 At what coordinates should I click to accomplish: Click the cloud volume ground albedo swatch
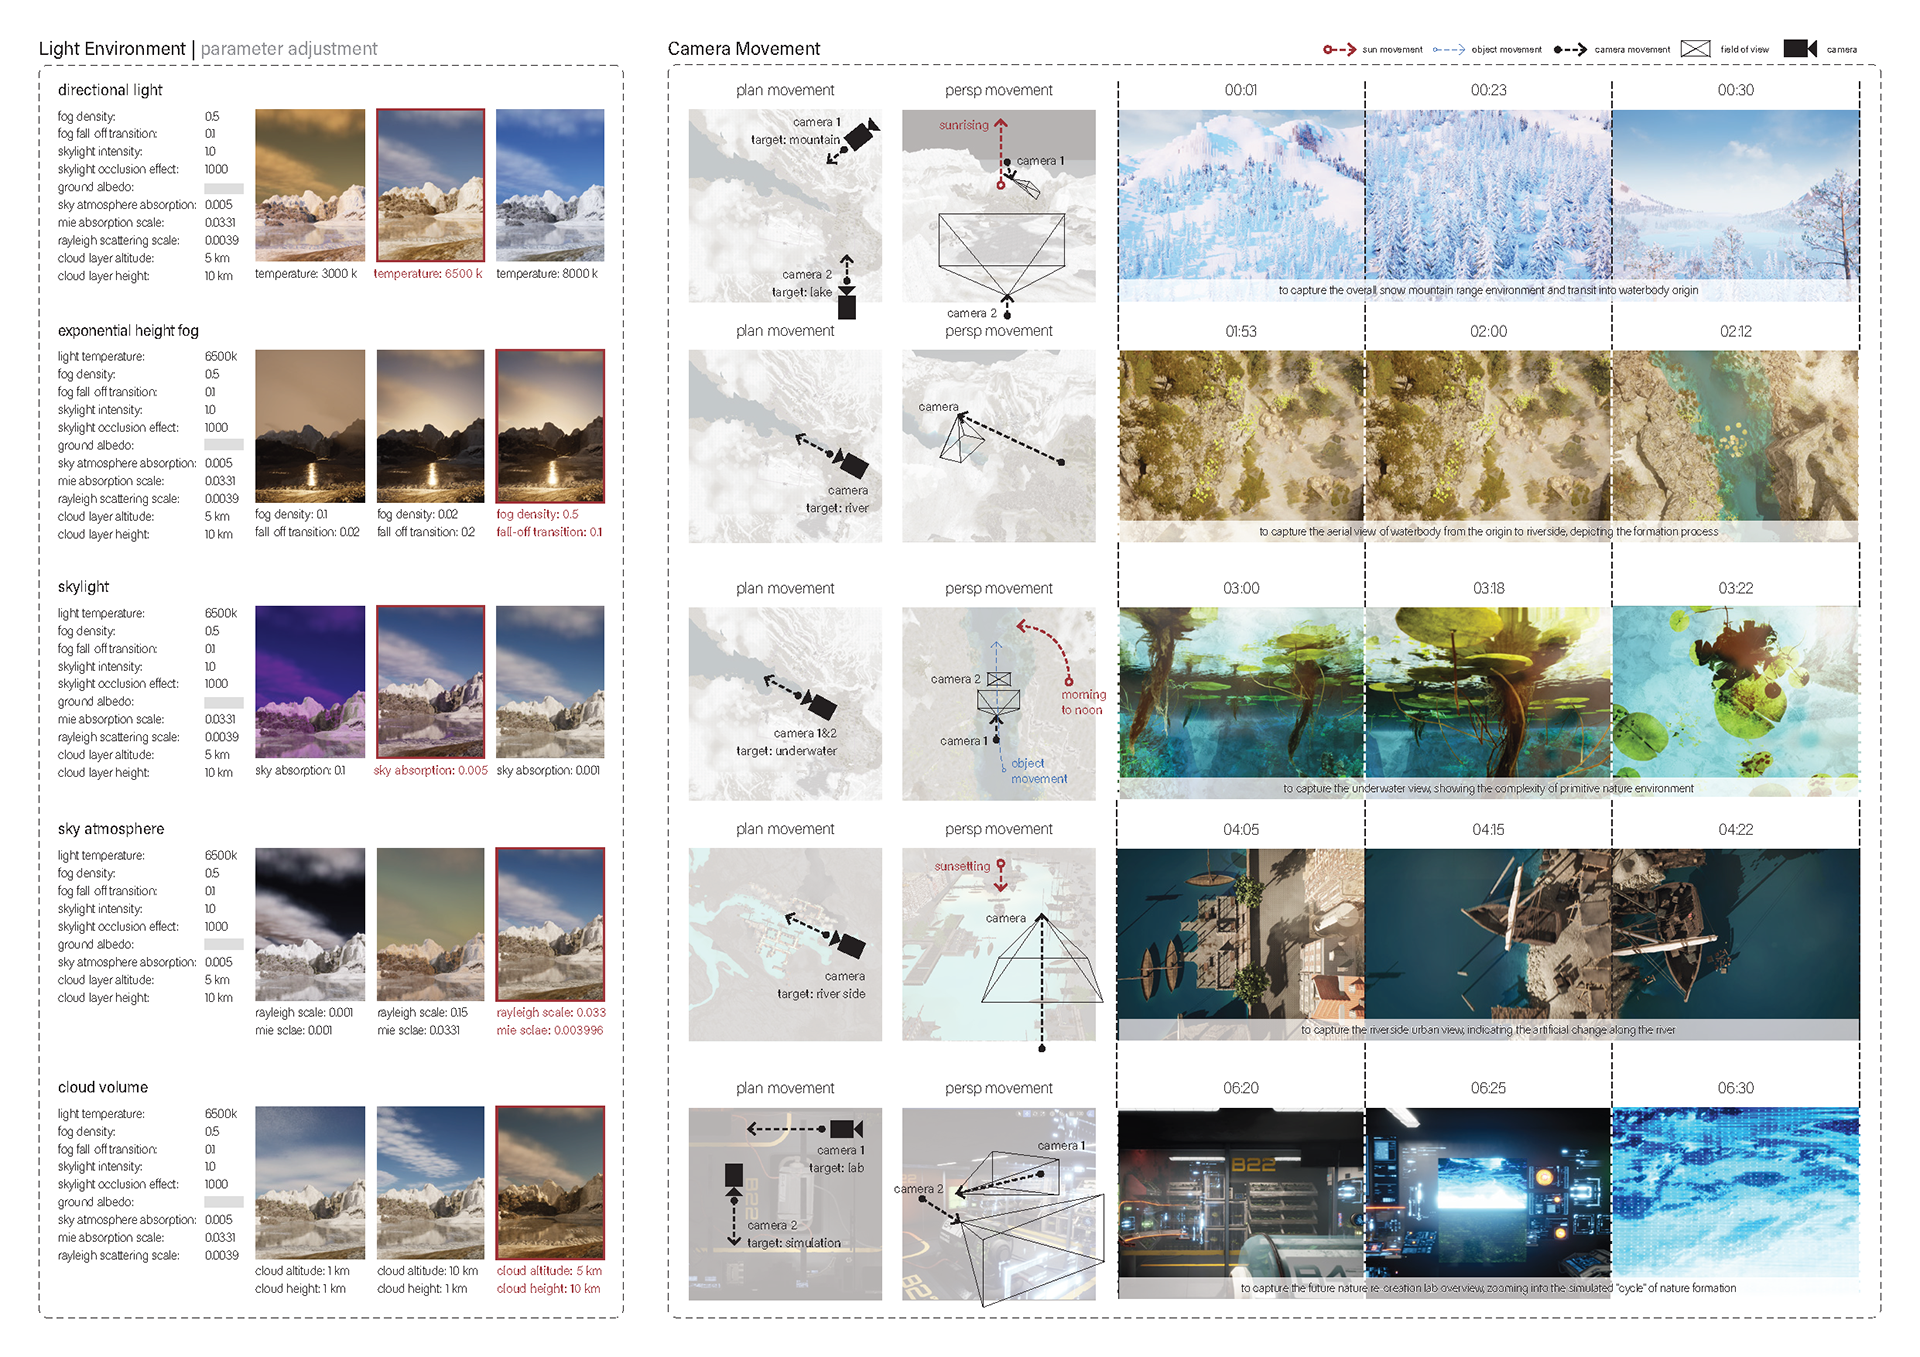coord(224,1202)
